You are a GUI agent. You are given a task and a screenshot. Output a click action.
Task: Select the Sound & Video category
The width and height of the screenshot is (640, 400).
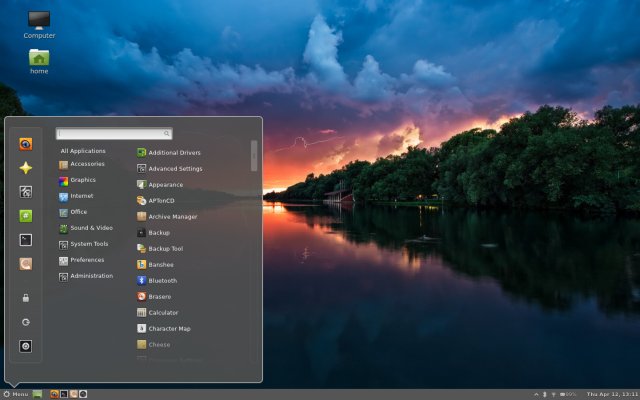90,228
